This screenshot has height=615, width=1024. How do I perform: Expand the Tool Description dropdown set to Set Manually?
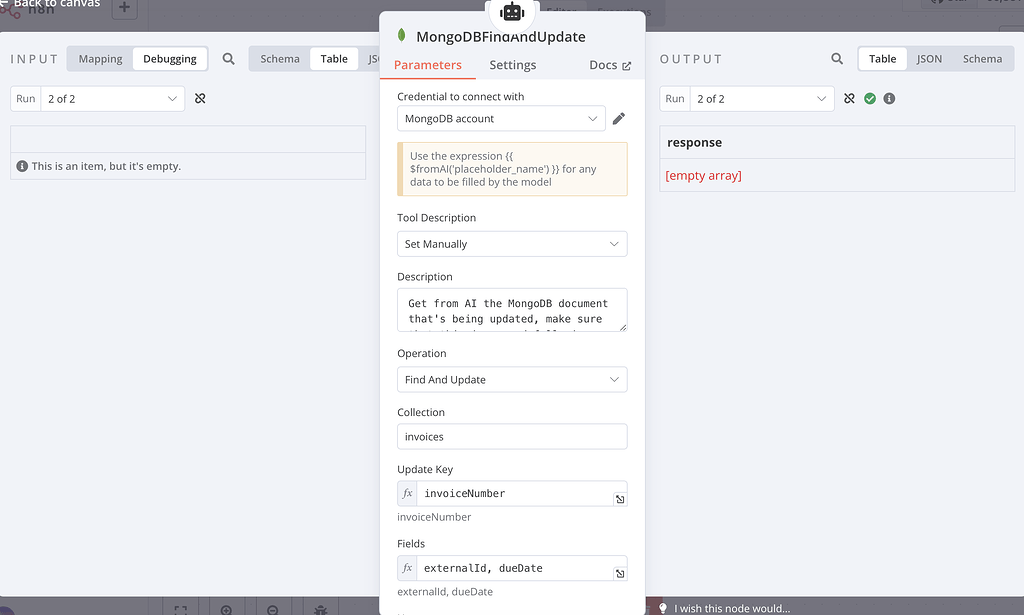[x=512, y=243]
